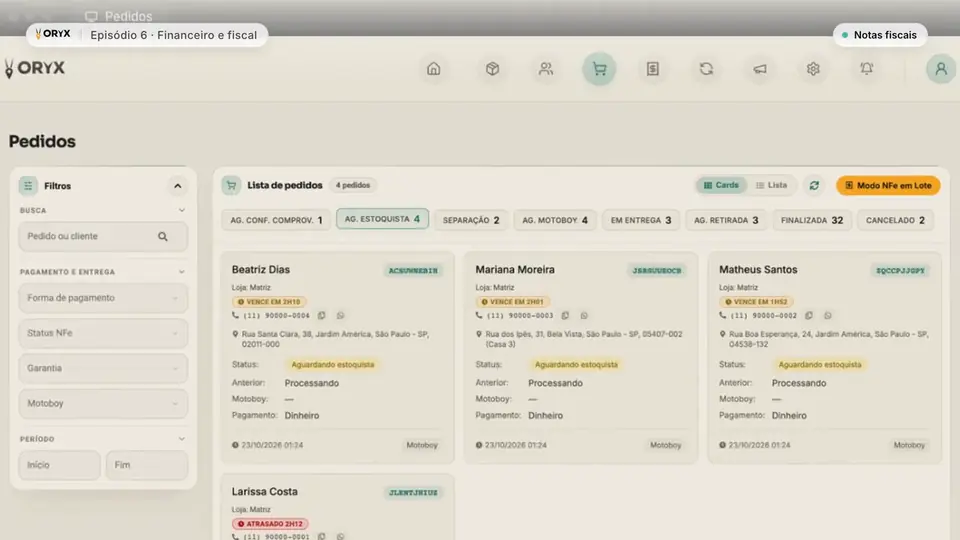This screenshot has height=540, width=960.
Task: Click Modo NFe em Lote button
Action: 888,186
